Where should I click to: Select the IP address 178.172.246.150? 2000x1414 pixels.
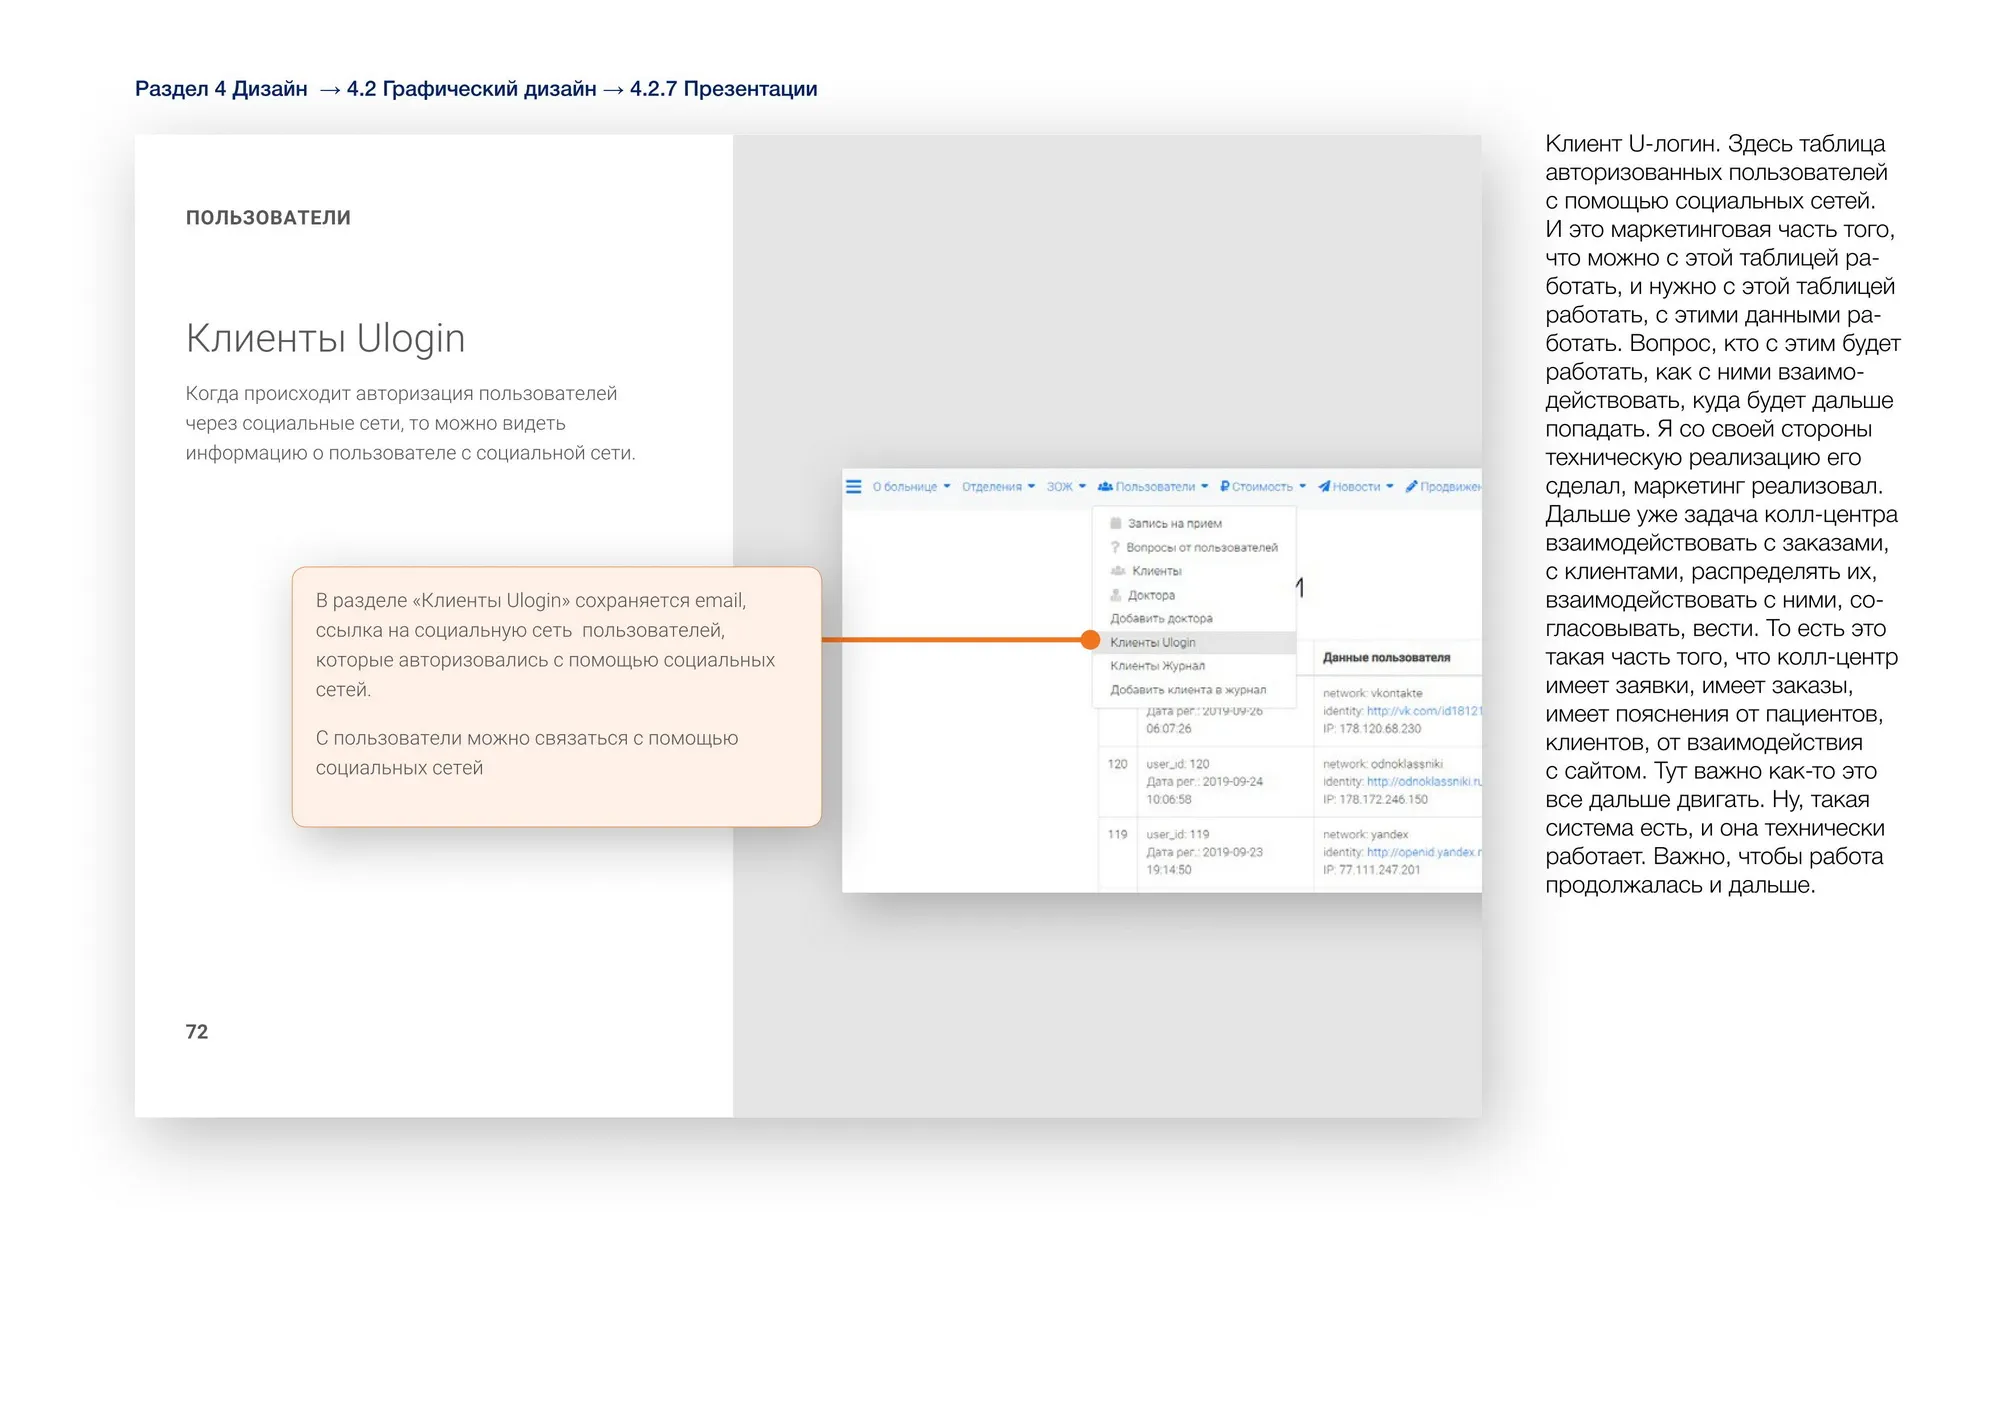(1384, 800)
